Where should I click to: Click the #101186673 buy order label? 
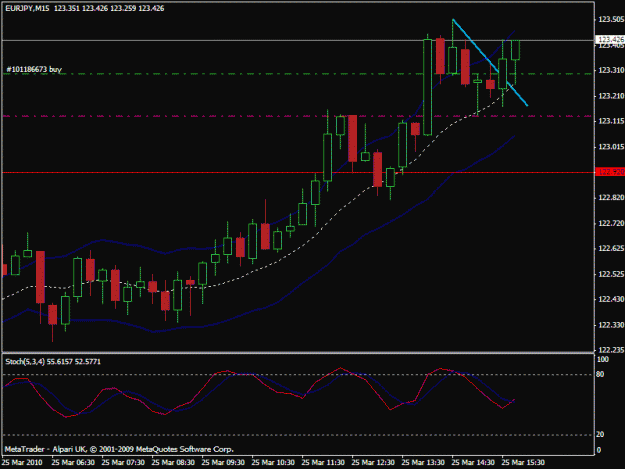[34, 69]
